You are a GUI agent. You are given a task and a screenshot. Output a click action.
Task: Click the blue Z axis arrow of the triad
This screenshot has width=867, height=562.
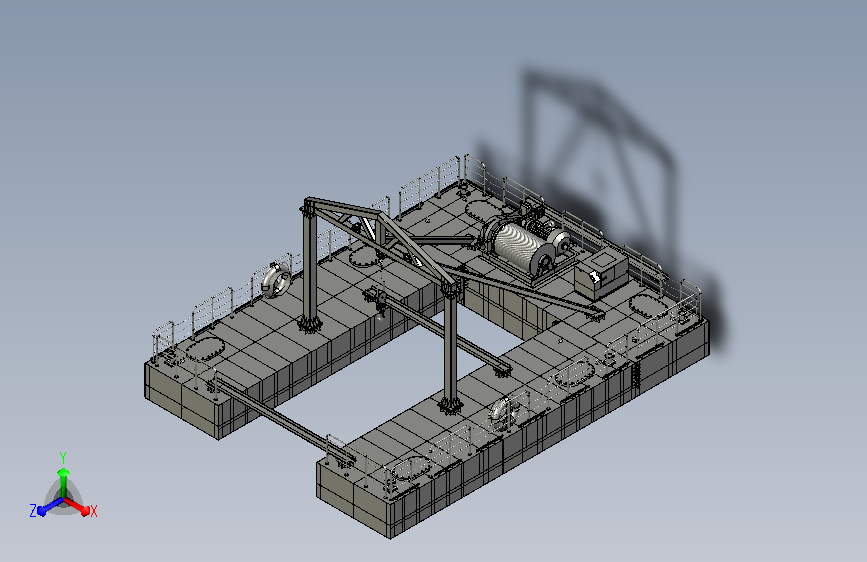pyautogui.click(x=50, y=507)
